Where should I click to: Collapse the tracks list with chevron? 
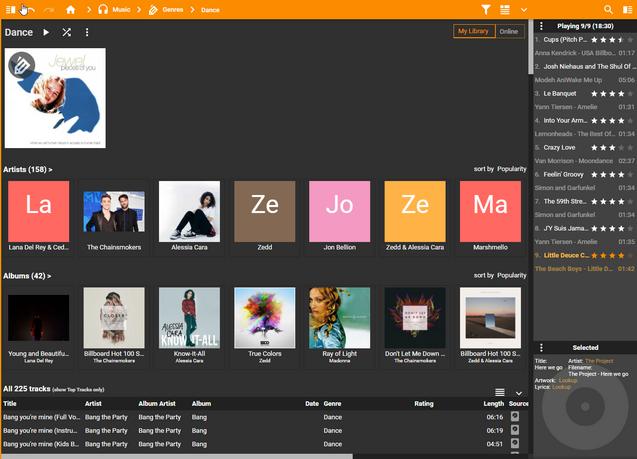tap(518, 393)
